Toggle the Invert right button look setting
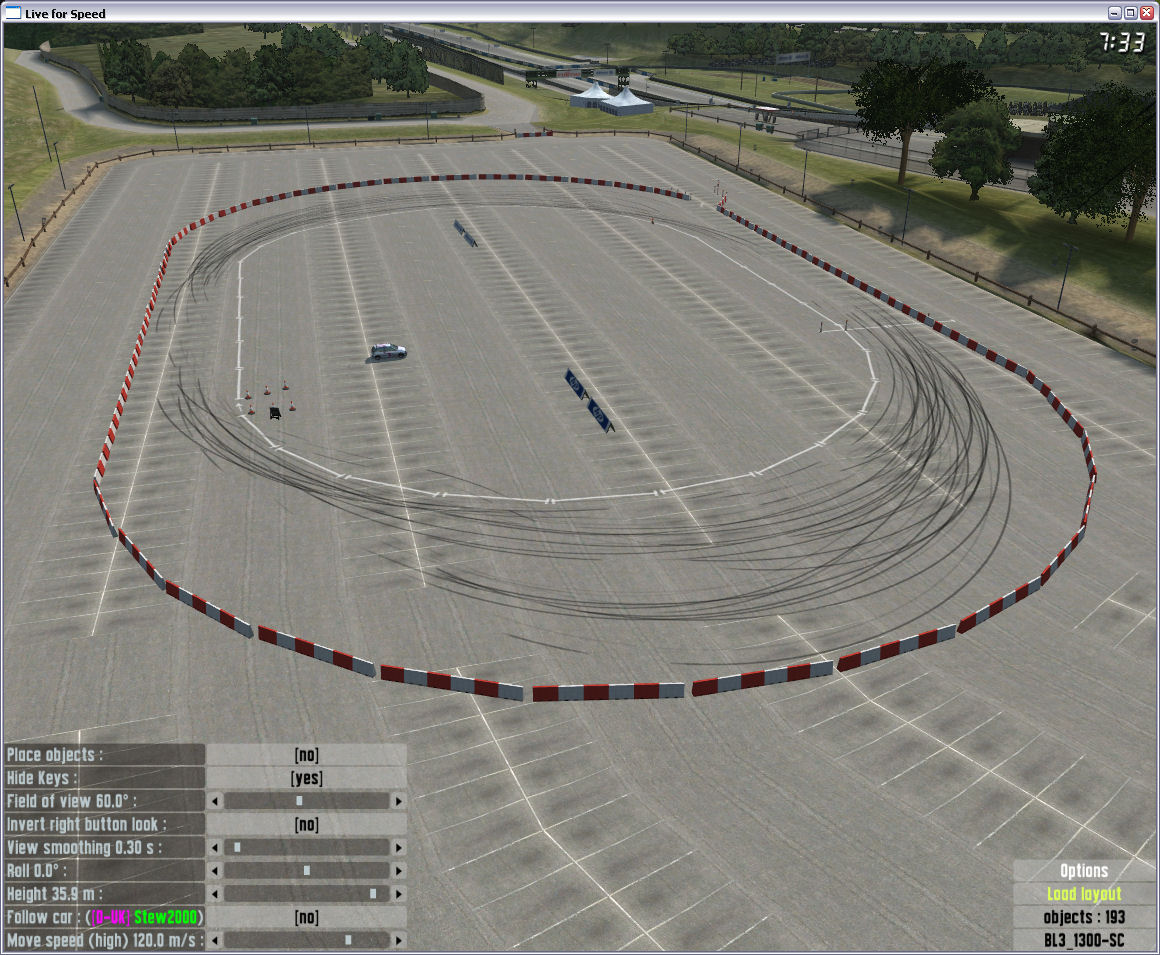 (x=306, y=824)
